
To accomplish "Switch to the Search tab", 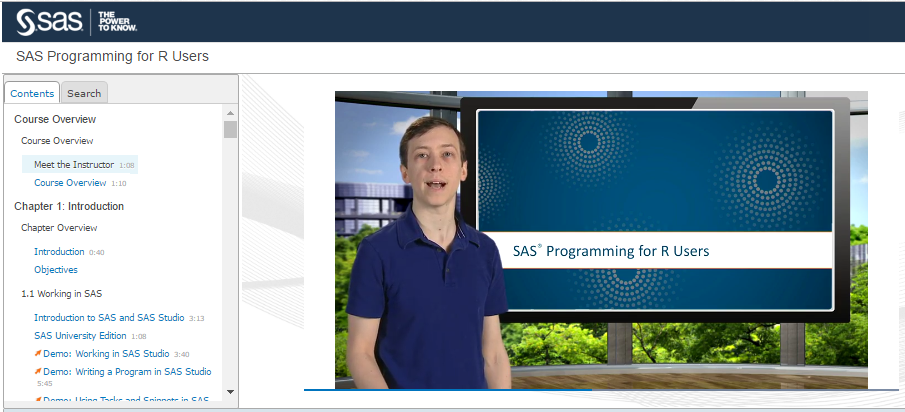I will pyautogui.click(x=84, y=93).
